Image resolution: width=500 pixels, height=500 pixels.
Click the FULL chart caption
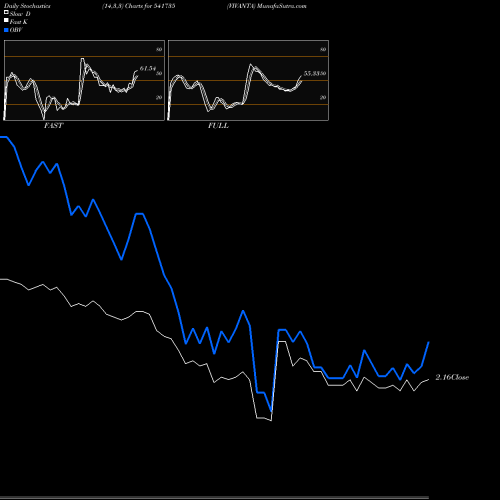(218, 125)
